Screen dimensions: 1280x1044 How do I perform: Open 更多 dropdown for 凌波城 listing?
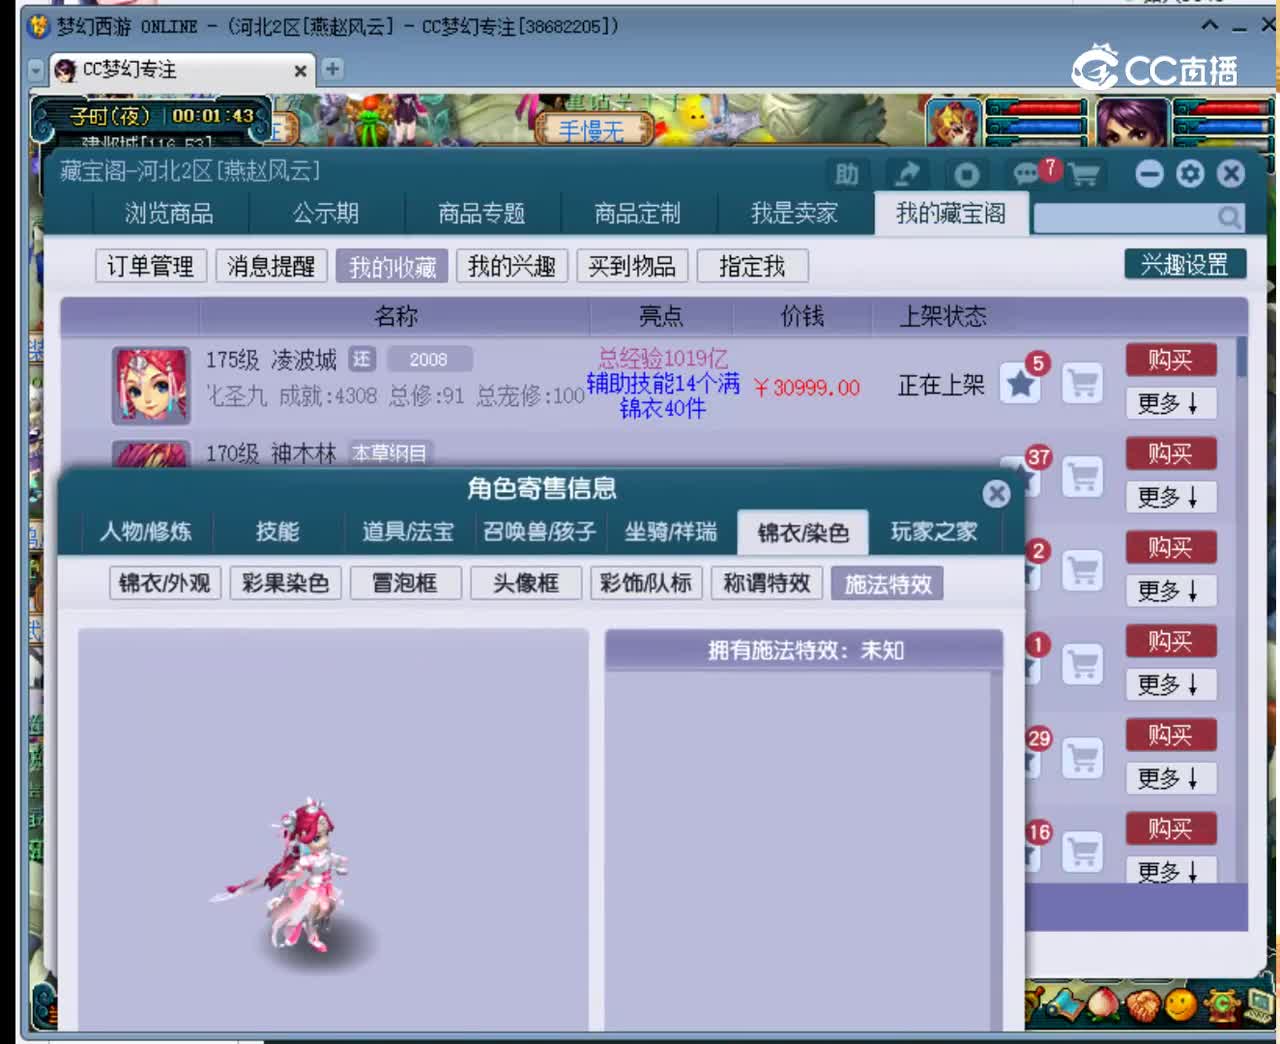(x=1170, y=404)
